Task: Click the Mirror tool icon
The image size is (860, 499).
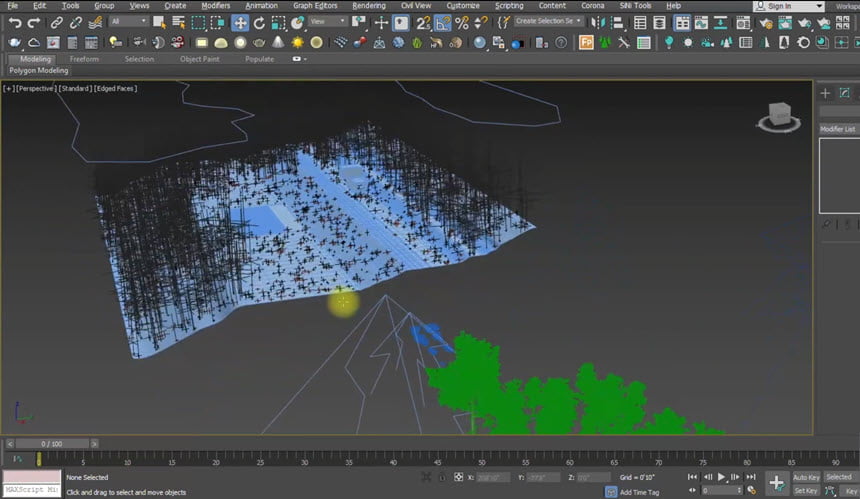Action: (598, 23)
